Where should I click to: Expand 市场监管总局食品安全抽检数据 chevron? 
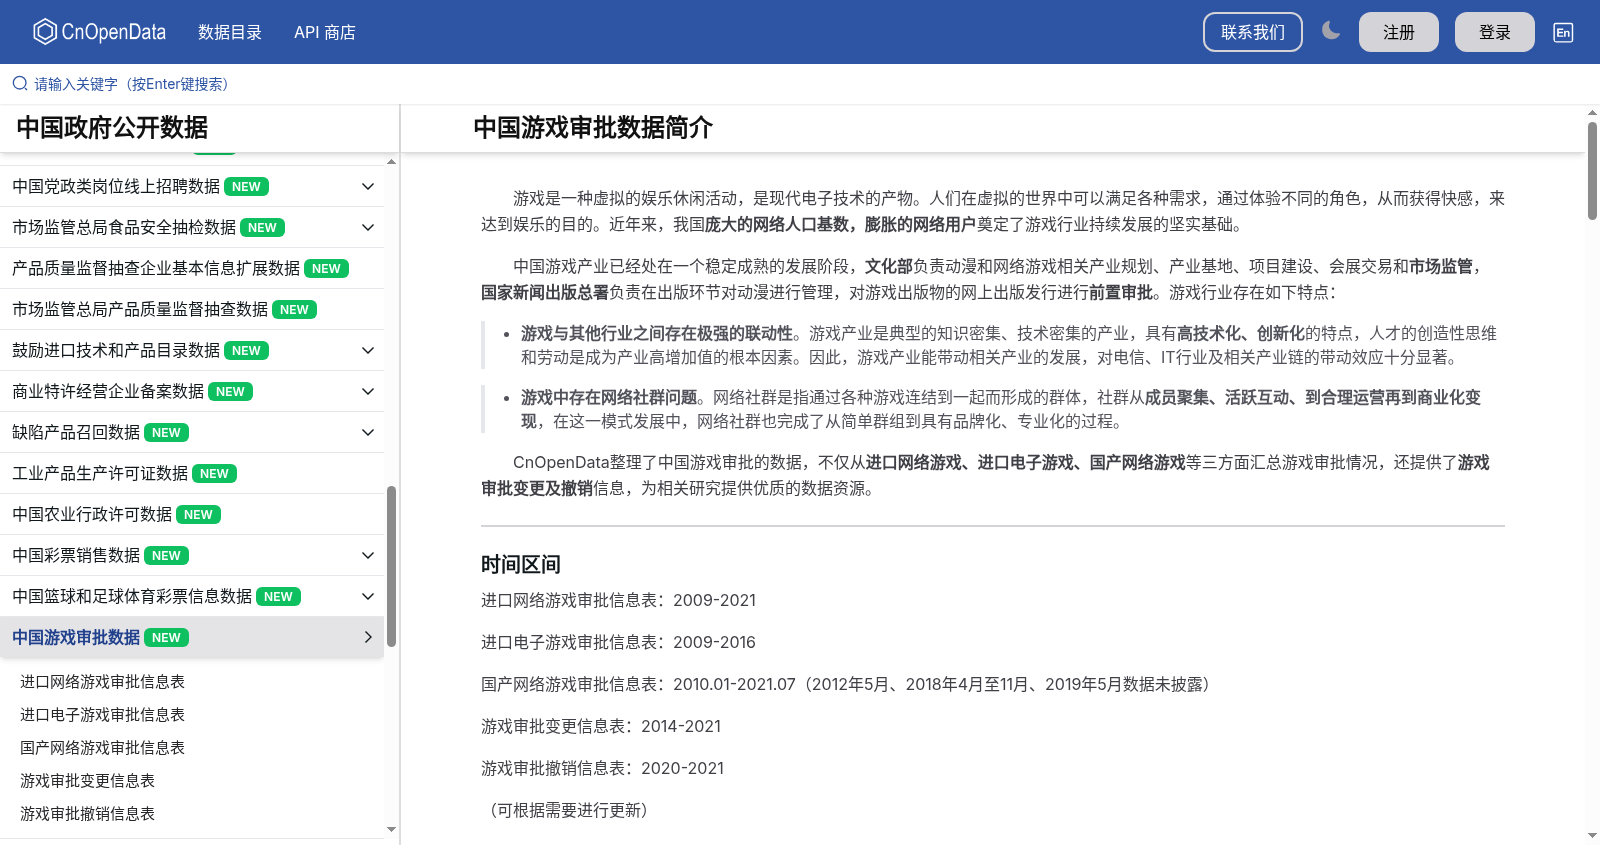click(368, 227)
